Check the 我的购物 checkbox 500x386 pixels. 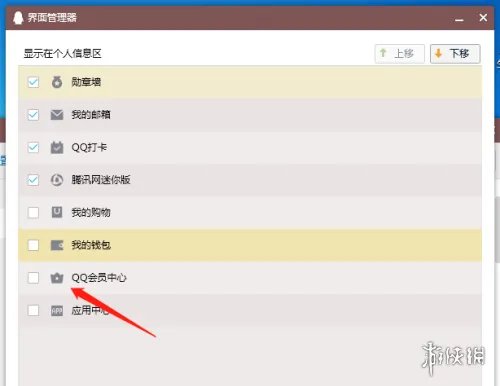coord(33,212)
